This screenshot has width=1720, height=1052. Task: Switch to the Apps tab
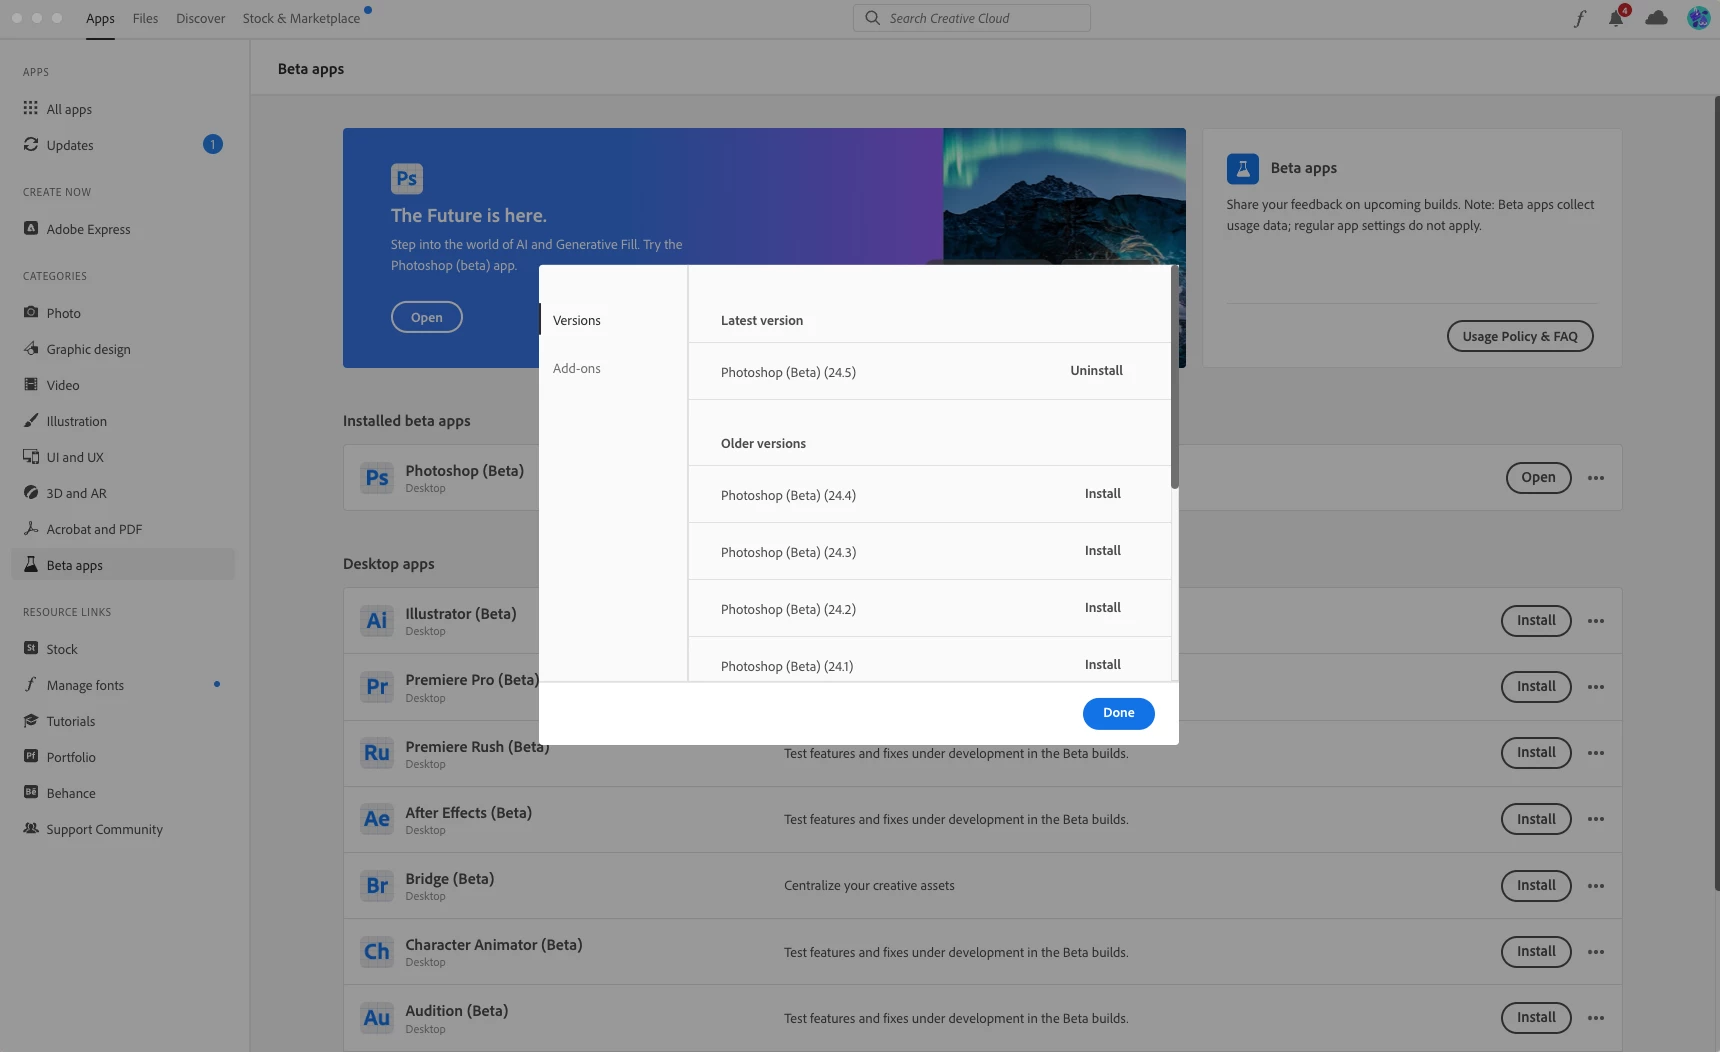[100, 18]
